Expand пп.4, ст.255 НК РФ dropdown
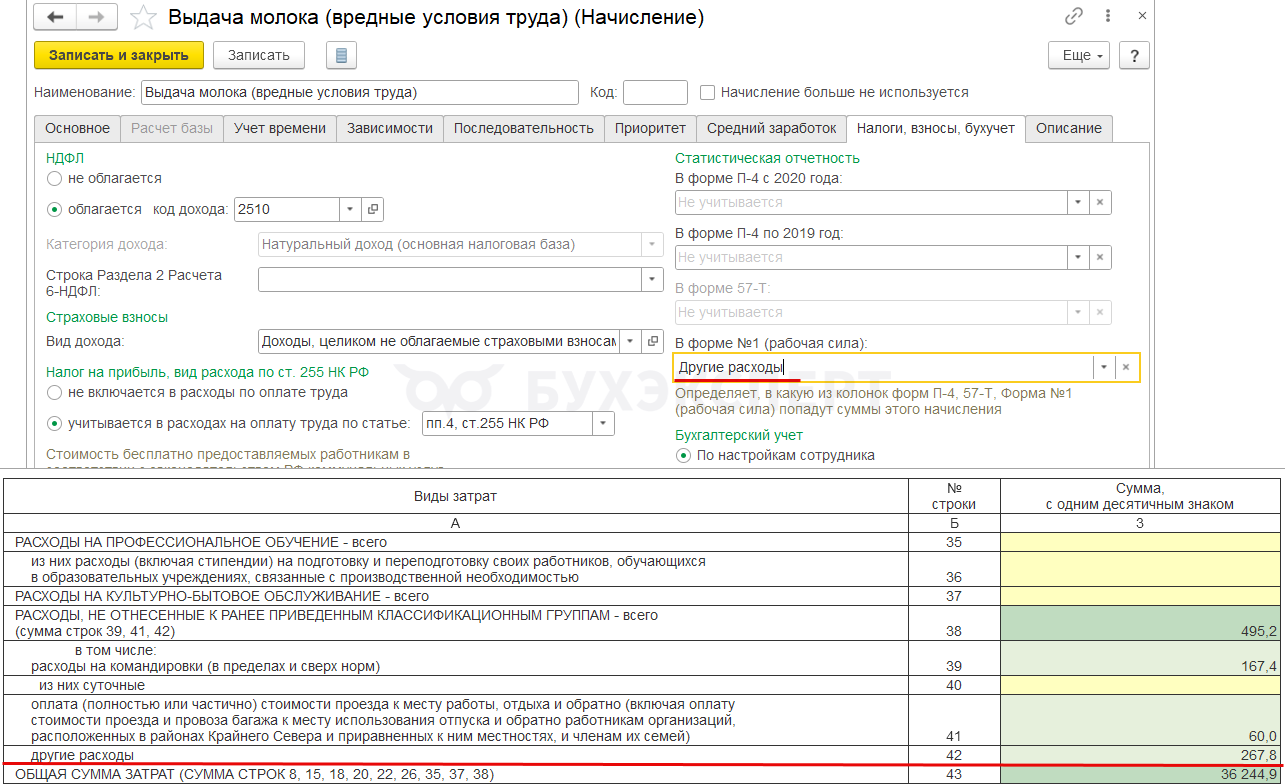 (x=603, y=423)
